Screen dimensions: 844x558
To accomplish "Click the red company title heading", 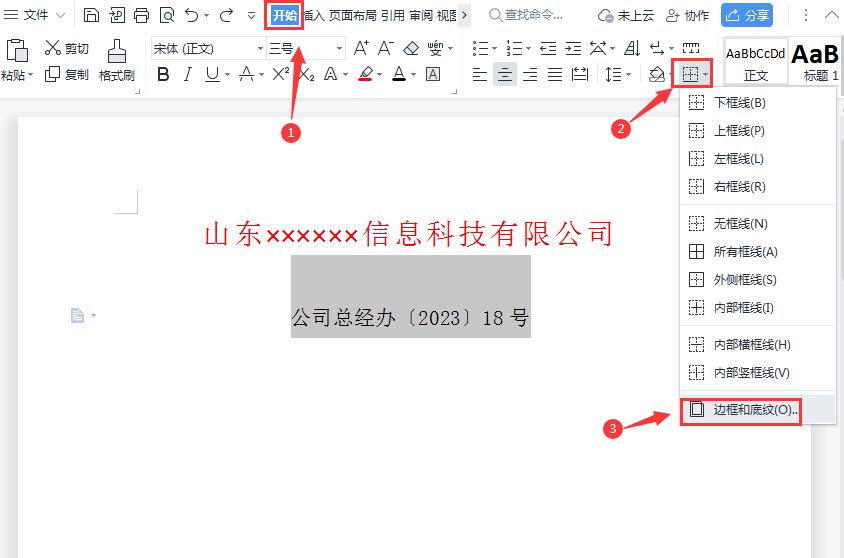I will coord(409,234).
